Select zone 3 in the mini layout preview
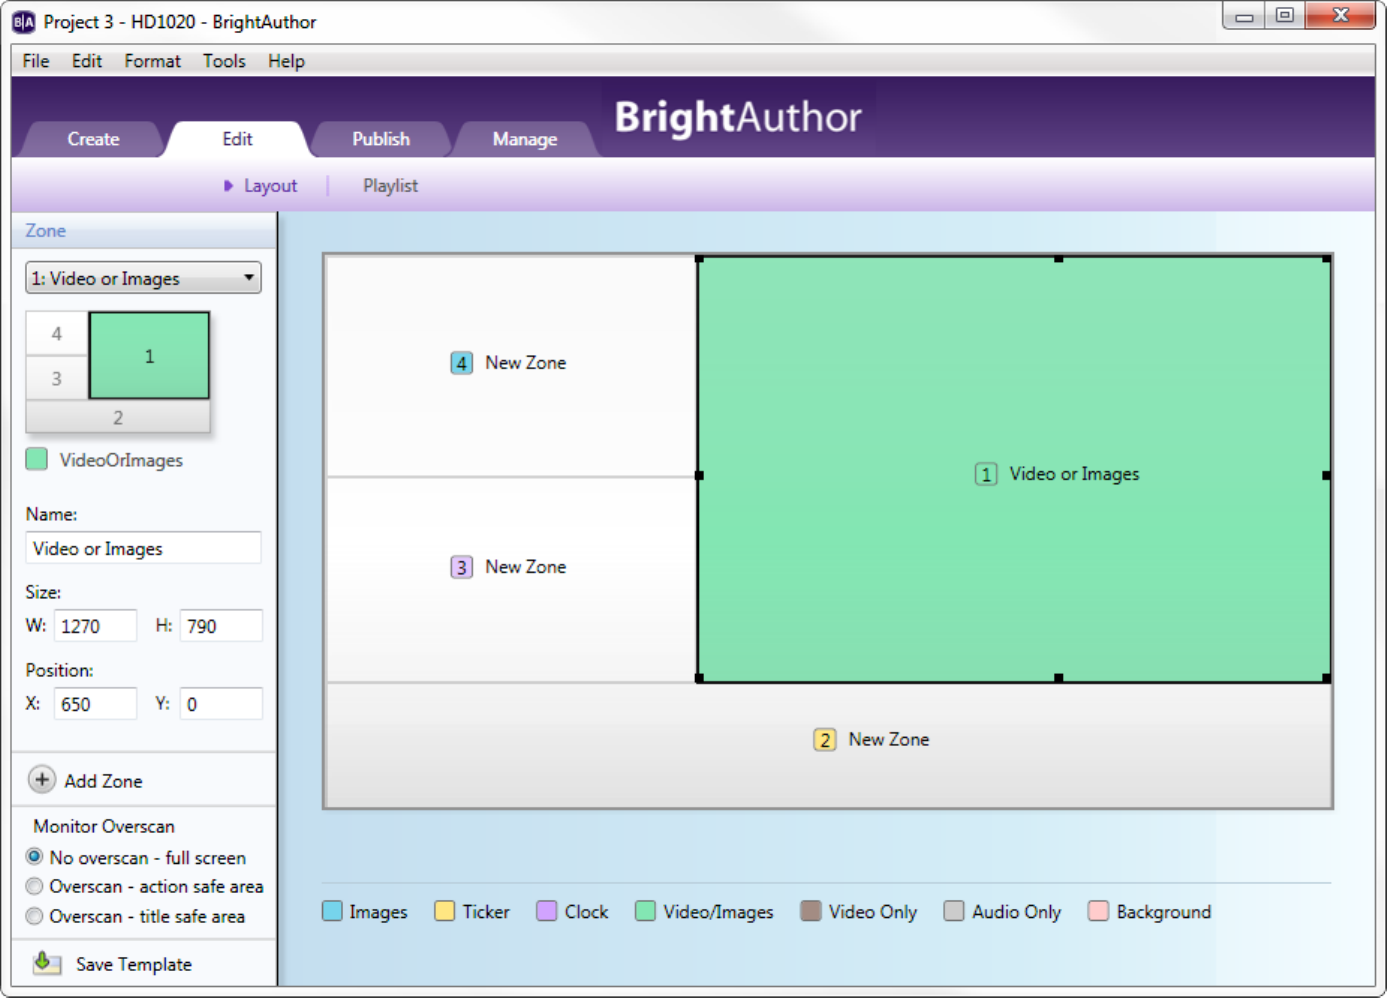1387x998 pixels. pos(57,378)
